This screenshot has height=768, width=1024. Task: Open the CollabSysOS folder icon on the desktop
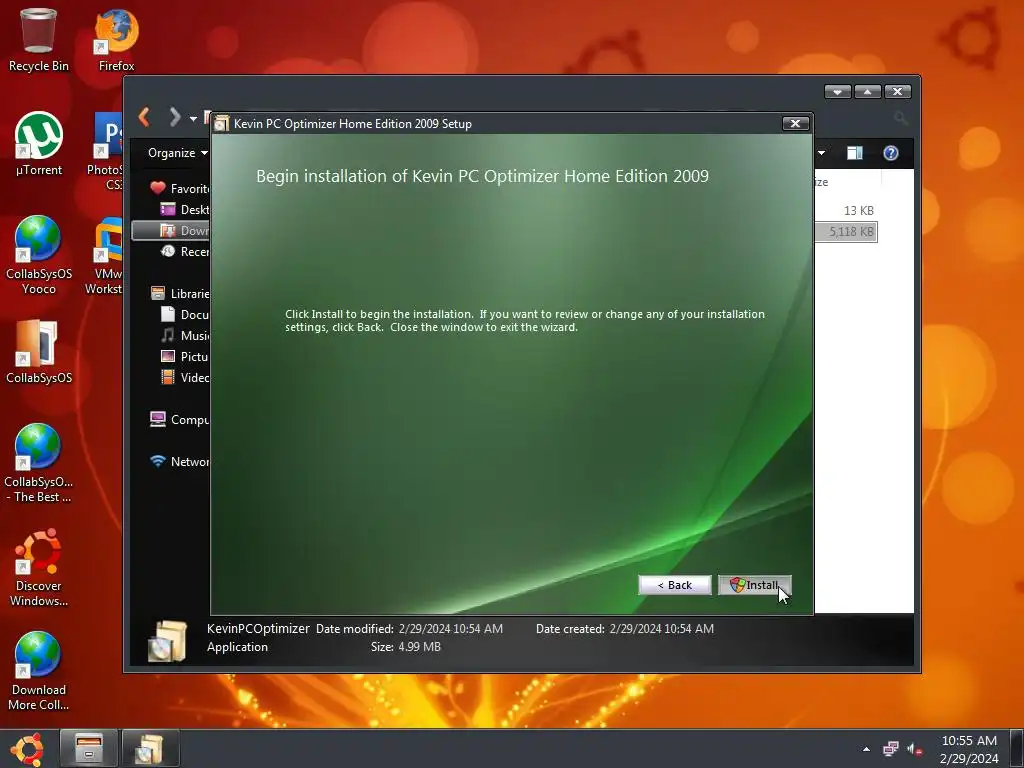[39, 351]
